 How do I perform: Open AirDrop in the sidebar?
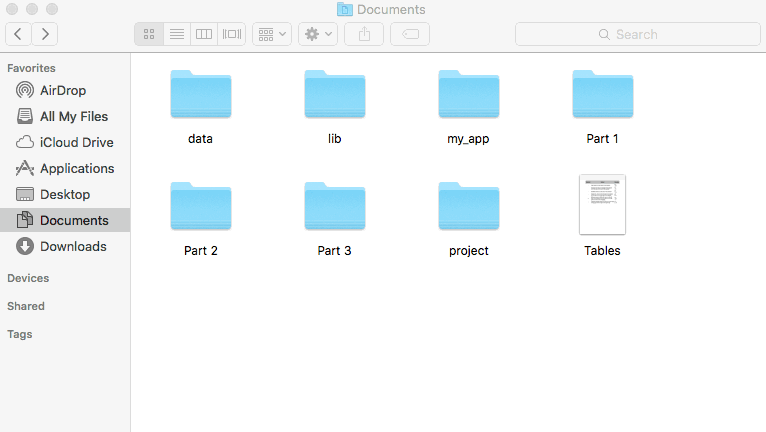65,90
